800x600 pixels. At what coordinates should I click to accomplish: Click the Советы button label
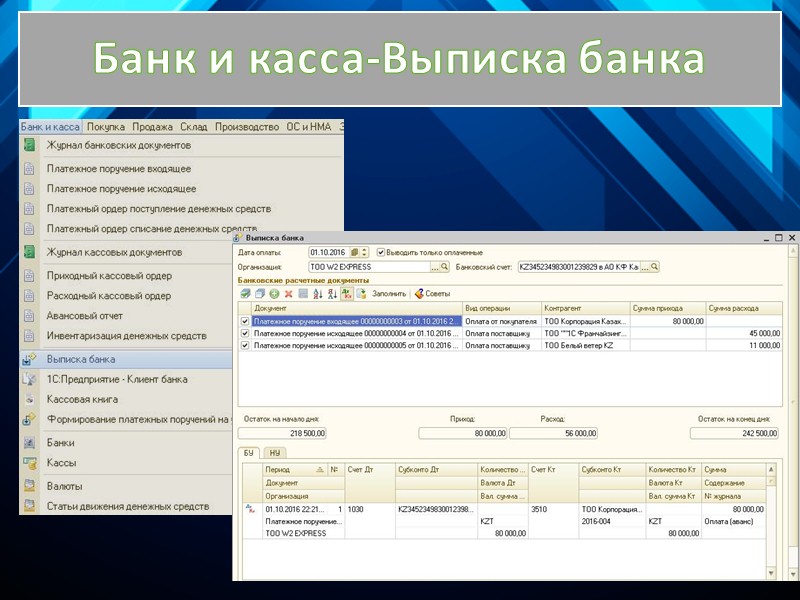point(438,294)
